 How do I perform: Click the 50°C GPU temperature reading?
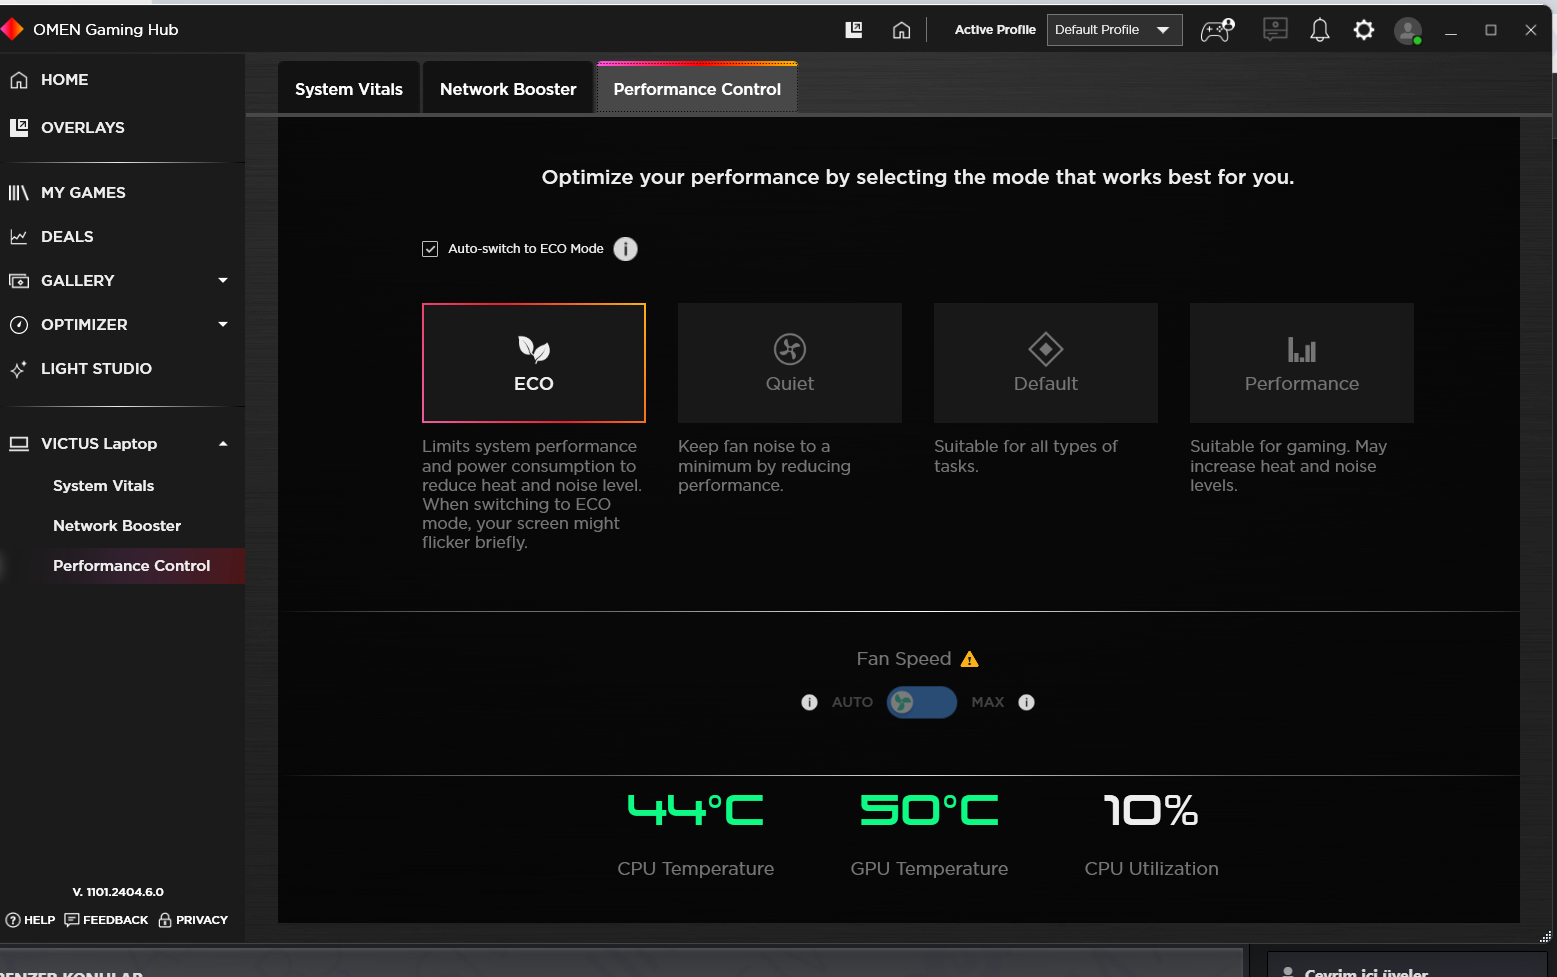click(929, 810)
